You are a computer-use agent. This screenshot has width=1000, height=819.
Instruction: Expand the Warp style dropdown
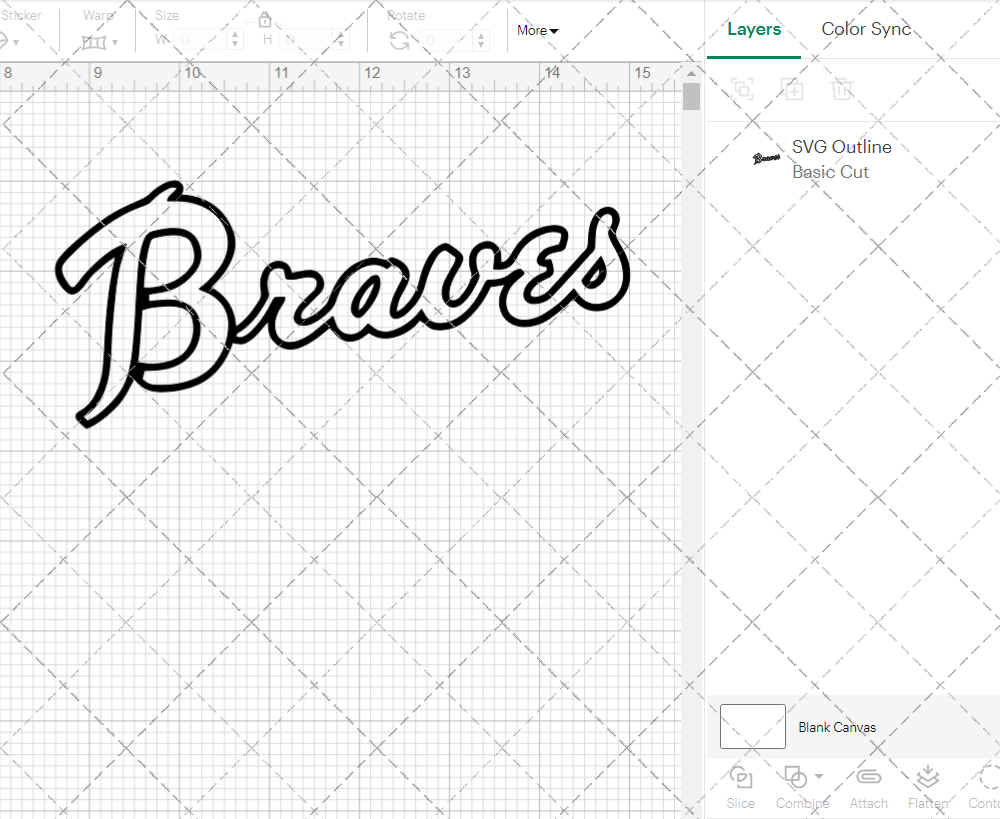pyautogui.click(x=115, y=44)
